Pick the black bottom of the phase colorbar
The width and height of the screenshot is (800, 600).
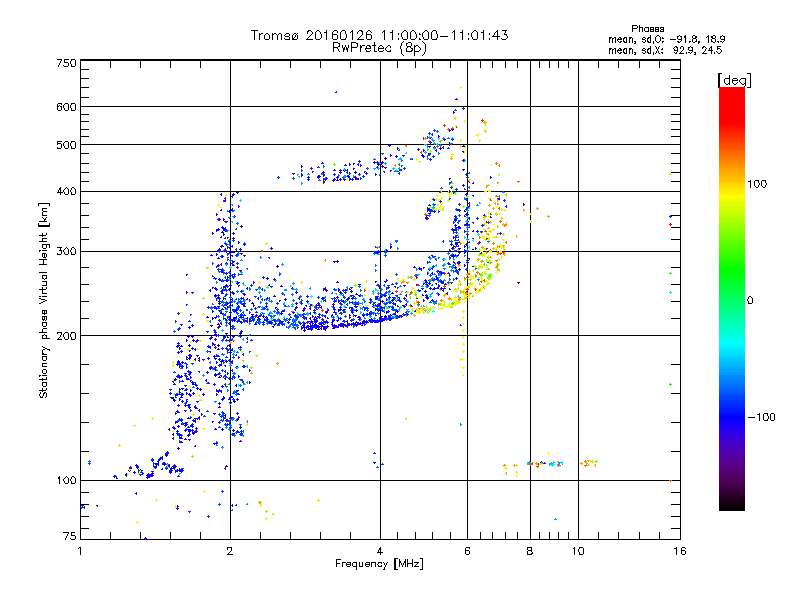(x=732, y=503)
